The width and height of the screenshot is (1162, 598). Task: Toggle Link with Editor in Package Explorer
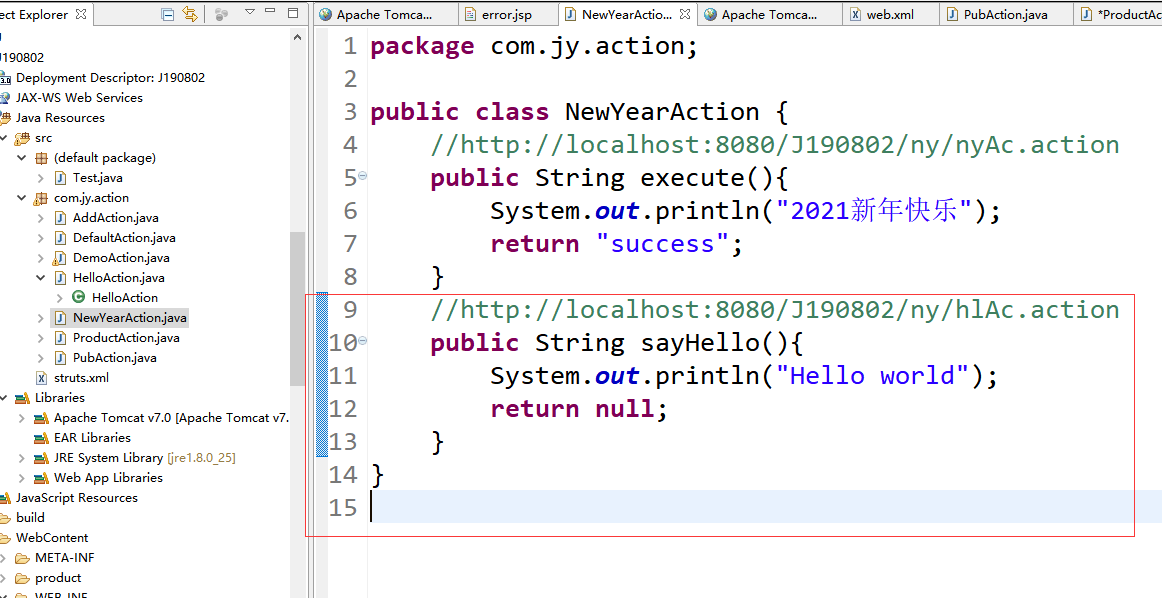(190, 14)
